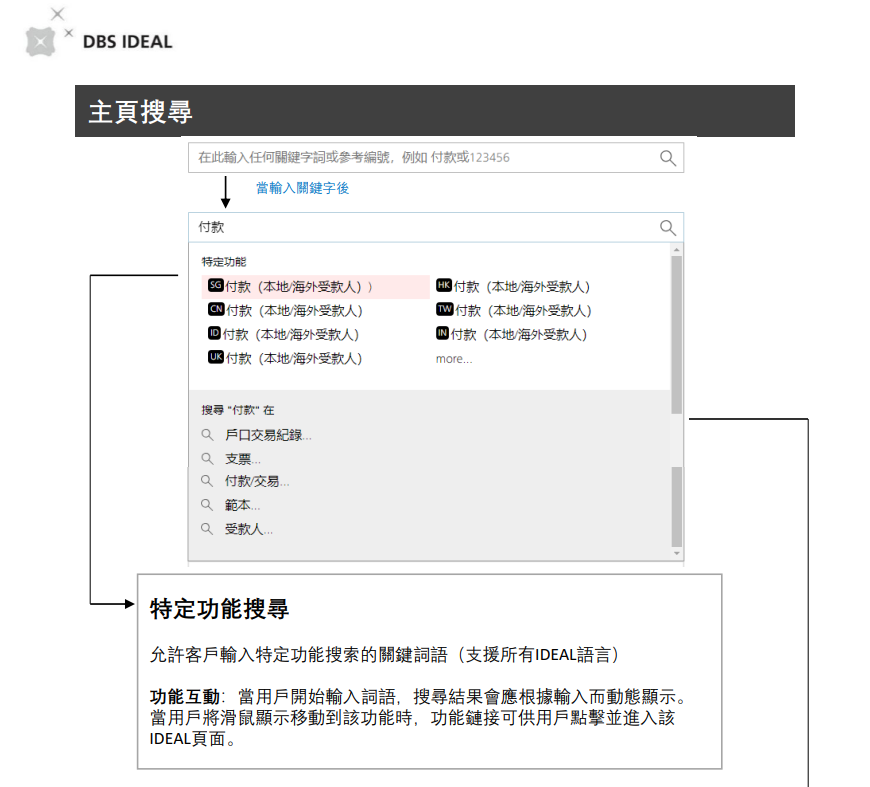
Task: Click the 功能互動 bold label
Action: (185, 697)
